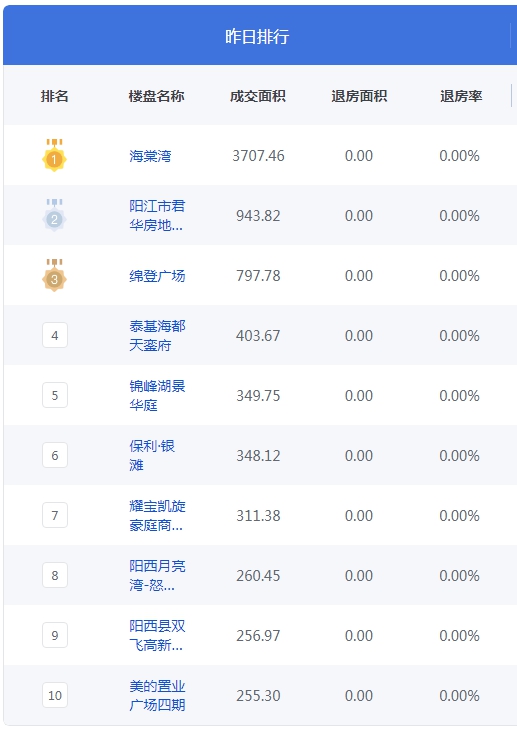Image resolution: width=517 pixels, height=729 pixels.
Task: Open the 阳西月亮湾 property link
Action: 157,575
